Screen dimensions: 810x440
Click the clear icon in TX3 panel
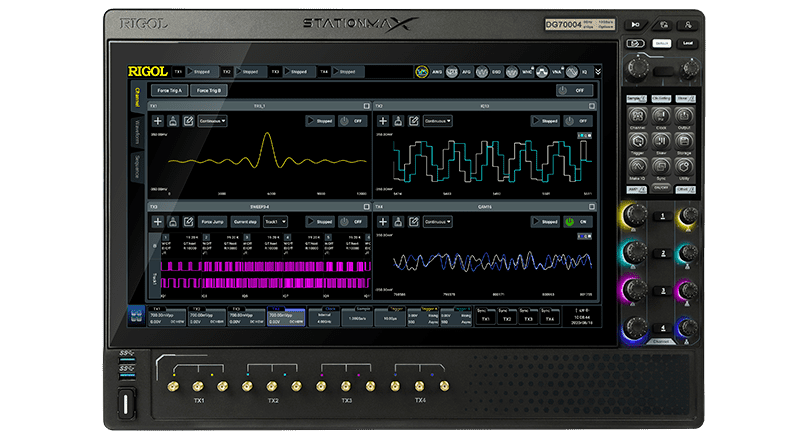tap(173, 222)
